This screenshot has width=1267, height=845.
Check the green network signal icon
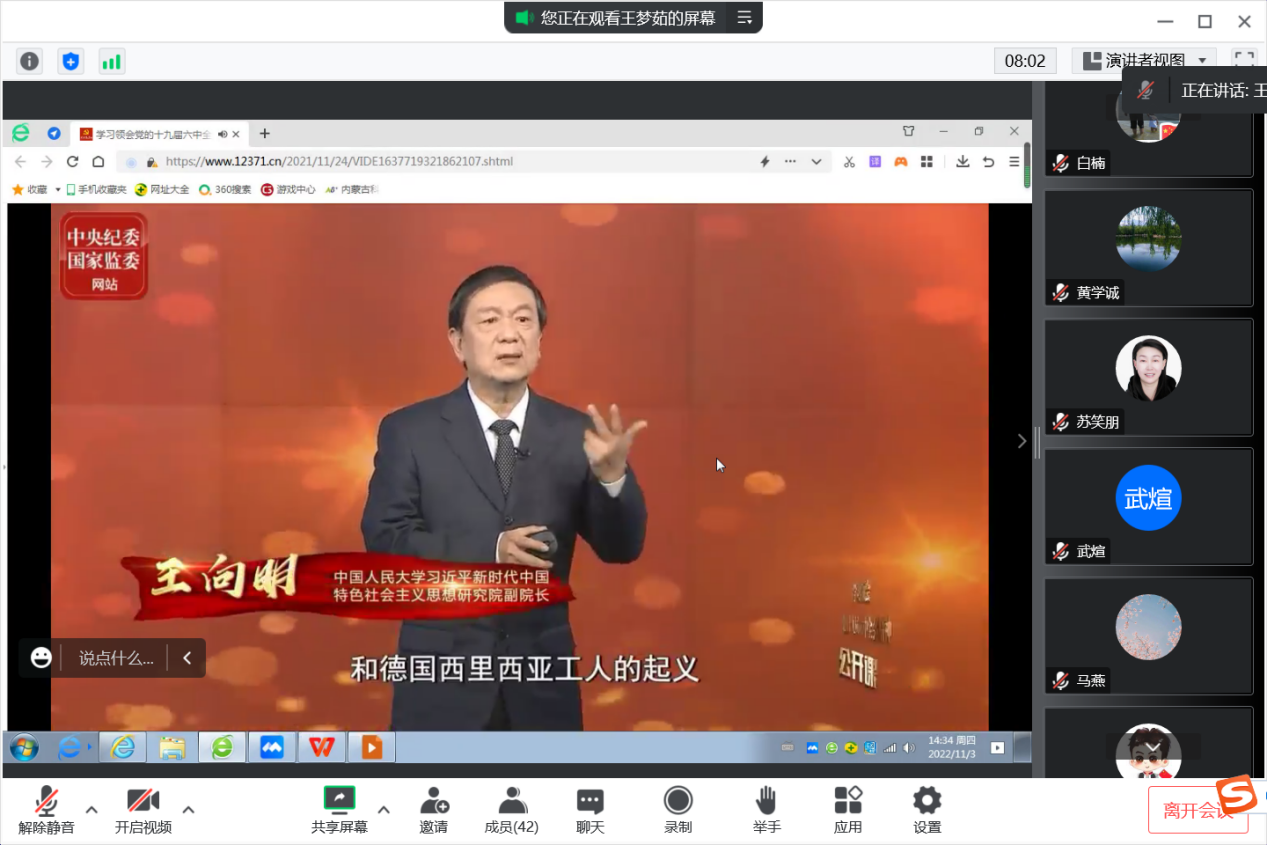point(111,61)
